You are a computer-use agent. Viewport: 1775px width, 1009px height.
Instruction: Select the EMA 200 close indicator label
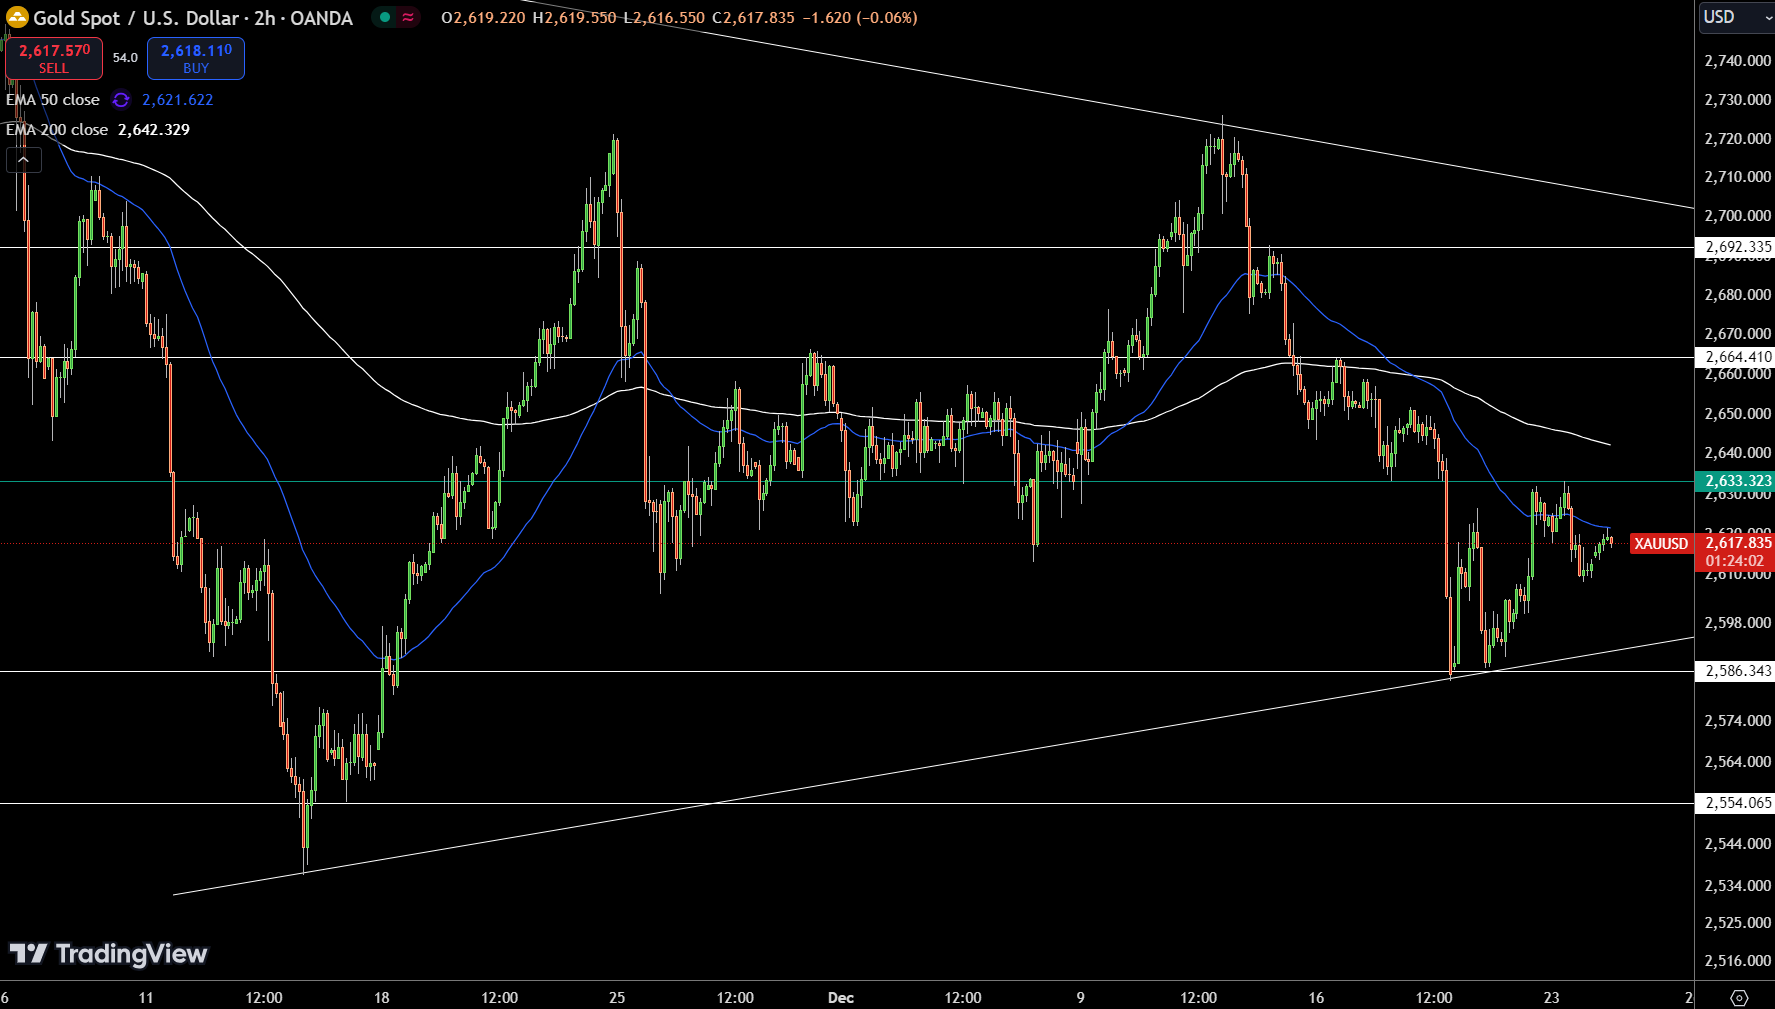click(x=57, y=130)
